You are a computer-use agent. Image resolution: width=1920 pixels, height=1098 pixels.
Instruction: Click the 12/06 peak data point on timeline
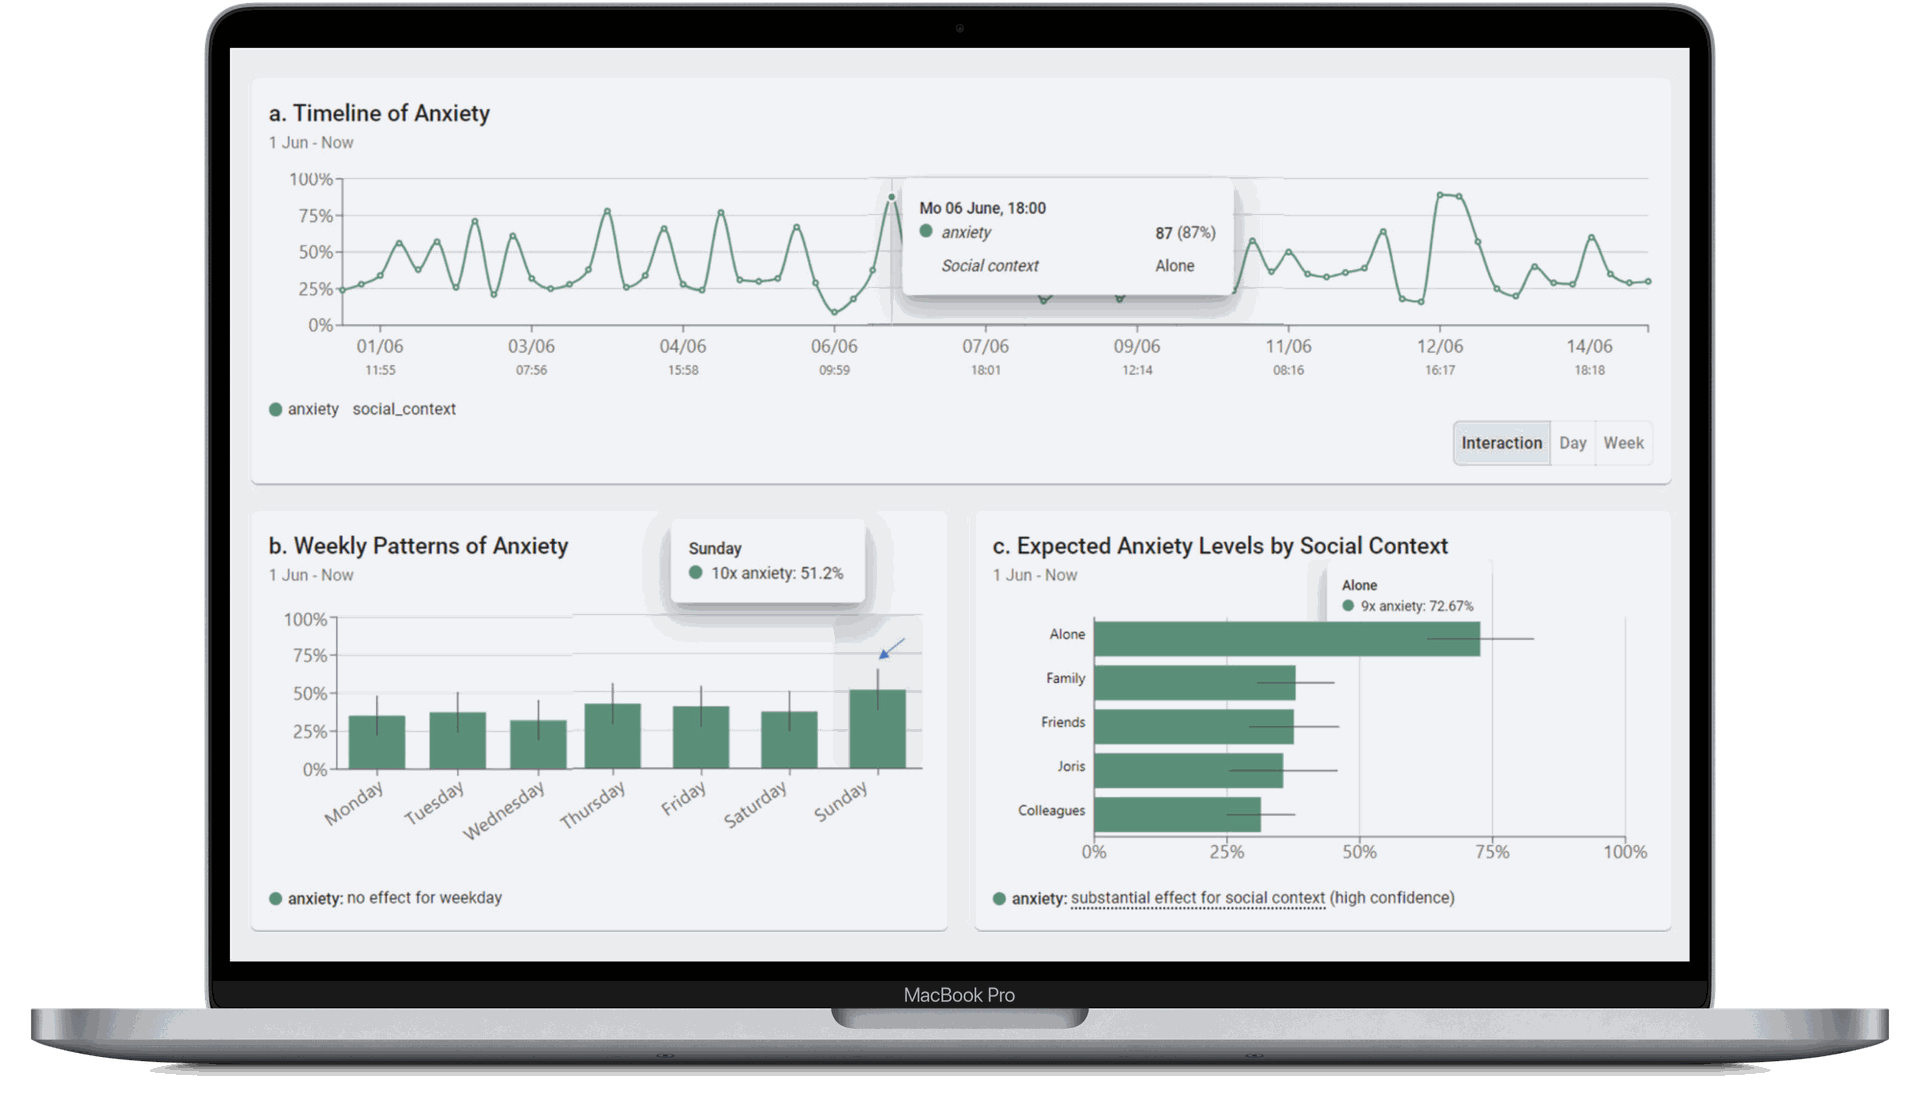click(x=1440, y=195)
